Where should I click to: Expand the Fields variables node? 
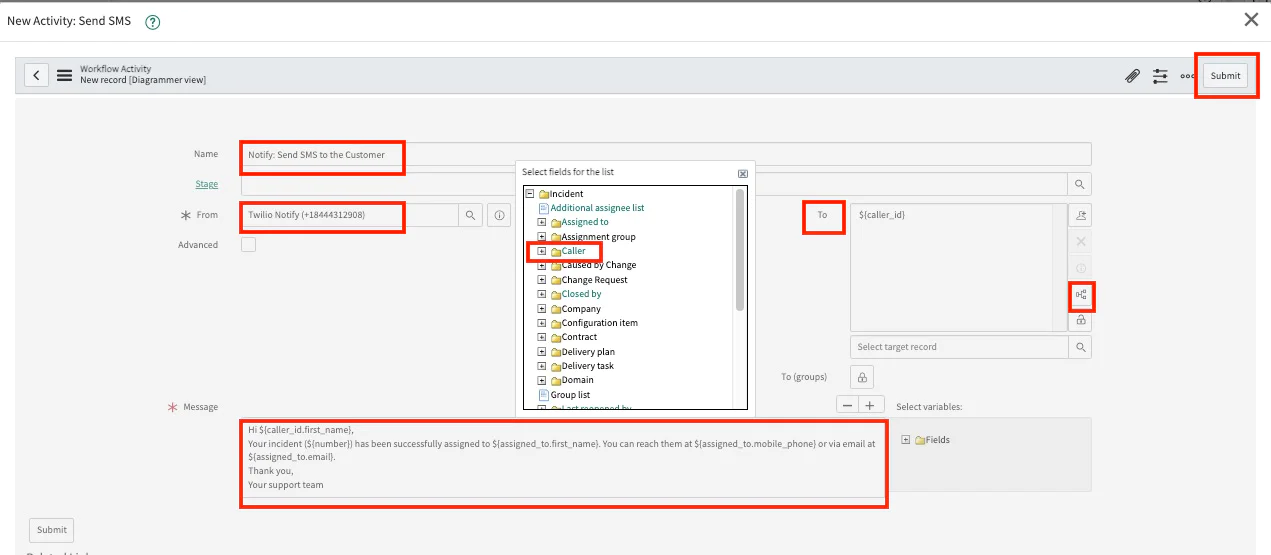point(906,440)
